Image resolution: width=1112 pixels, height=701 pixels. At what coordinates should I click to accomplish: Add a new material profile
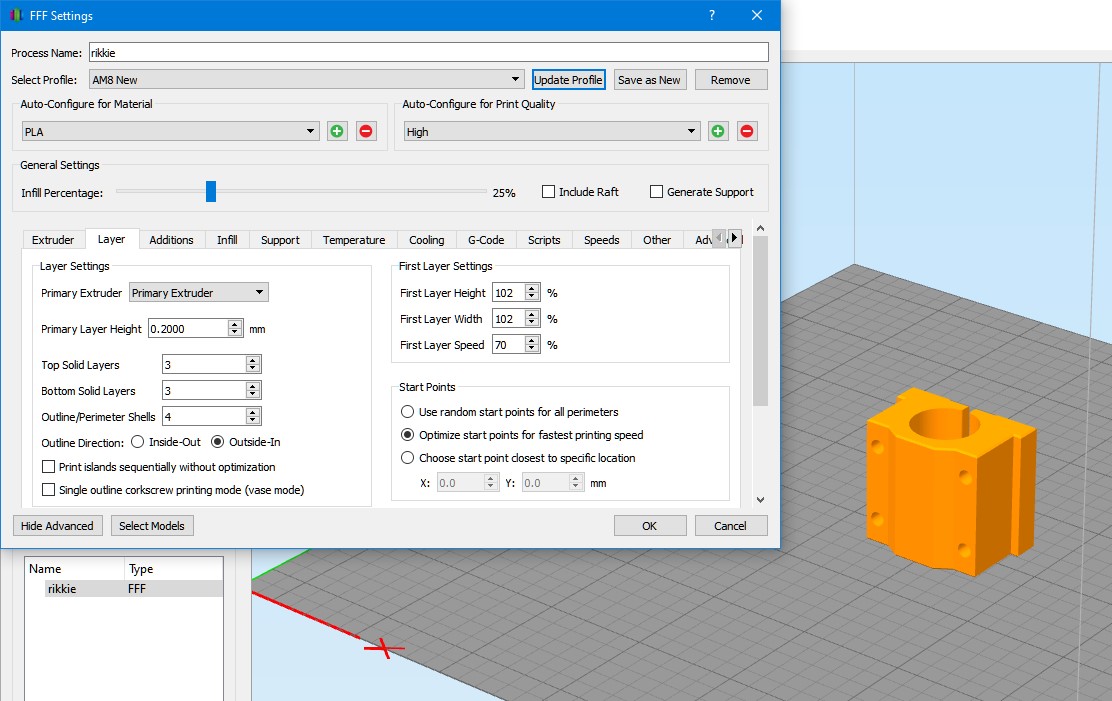pyautogui.click(x=337, y=130)
